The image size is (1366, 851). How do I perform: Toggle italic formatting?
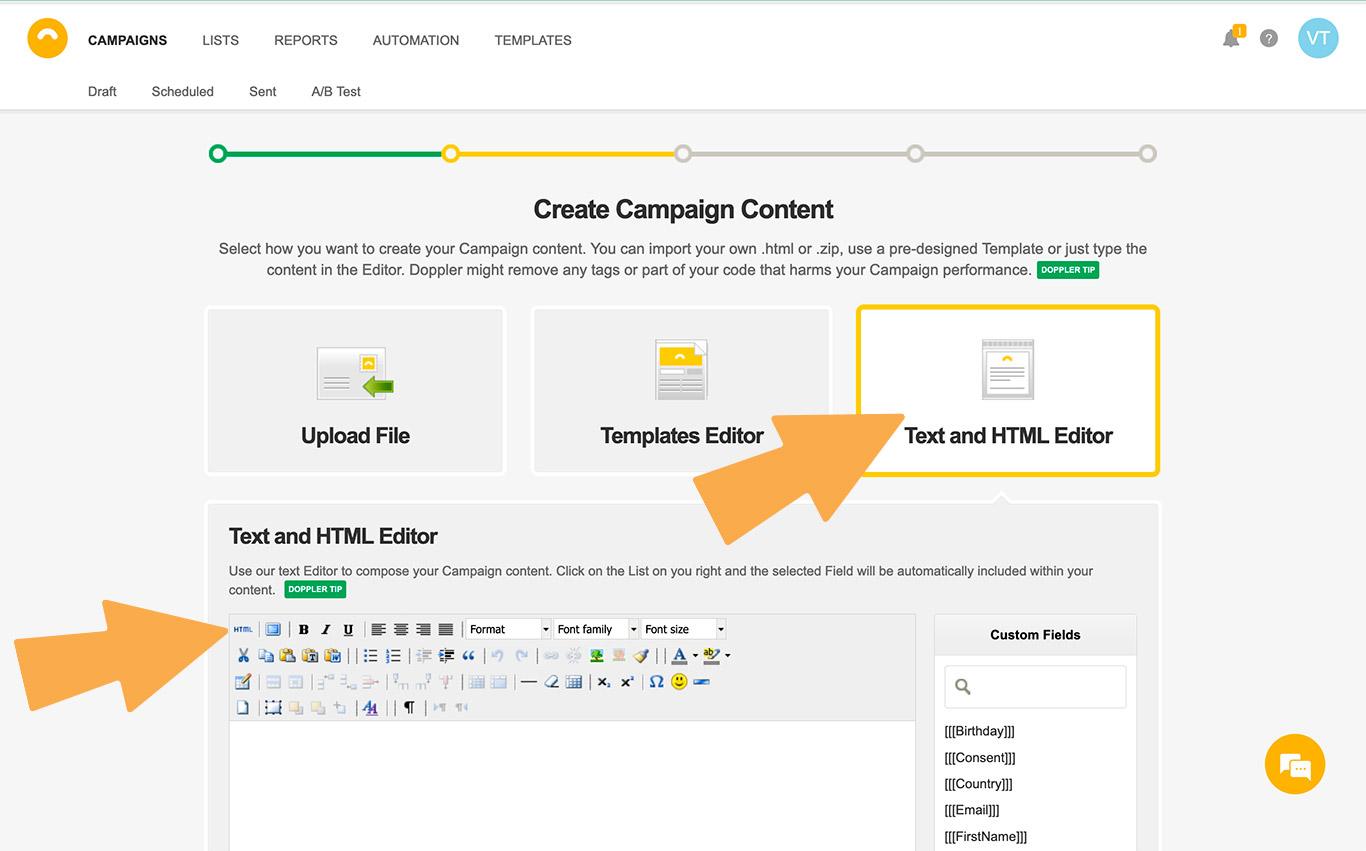point(326,629)
